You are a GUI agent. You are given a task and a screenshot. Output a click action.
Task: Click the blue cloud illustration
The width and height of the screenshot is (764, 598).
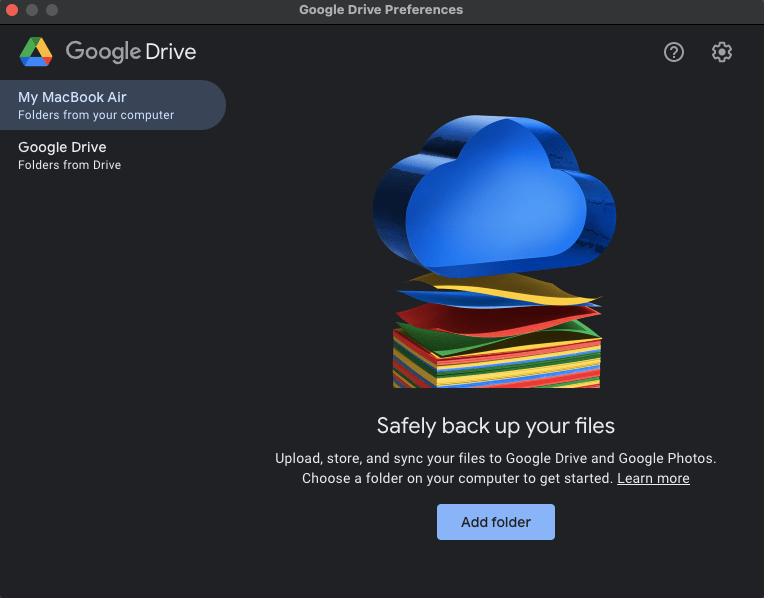pyautogui.click(x=495, y=195)
